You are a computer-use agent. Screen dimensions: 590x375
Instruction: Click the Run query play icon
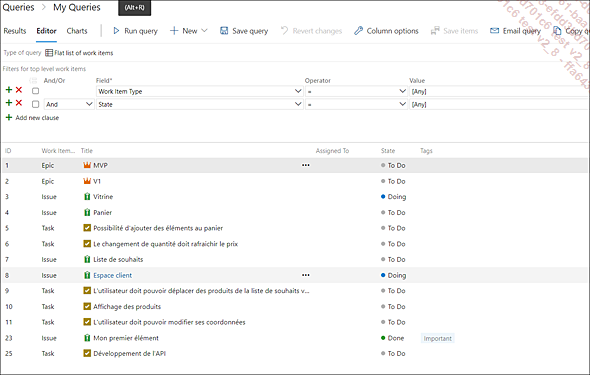pyautogui.click(x=116, y=31)
